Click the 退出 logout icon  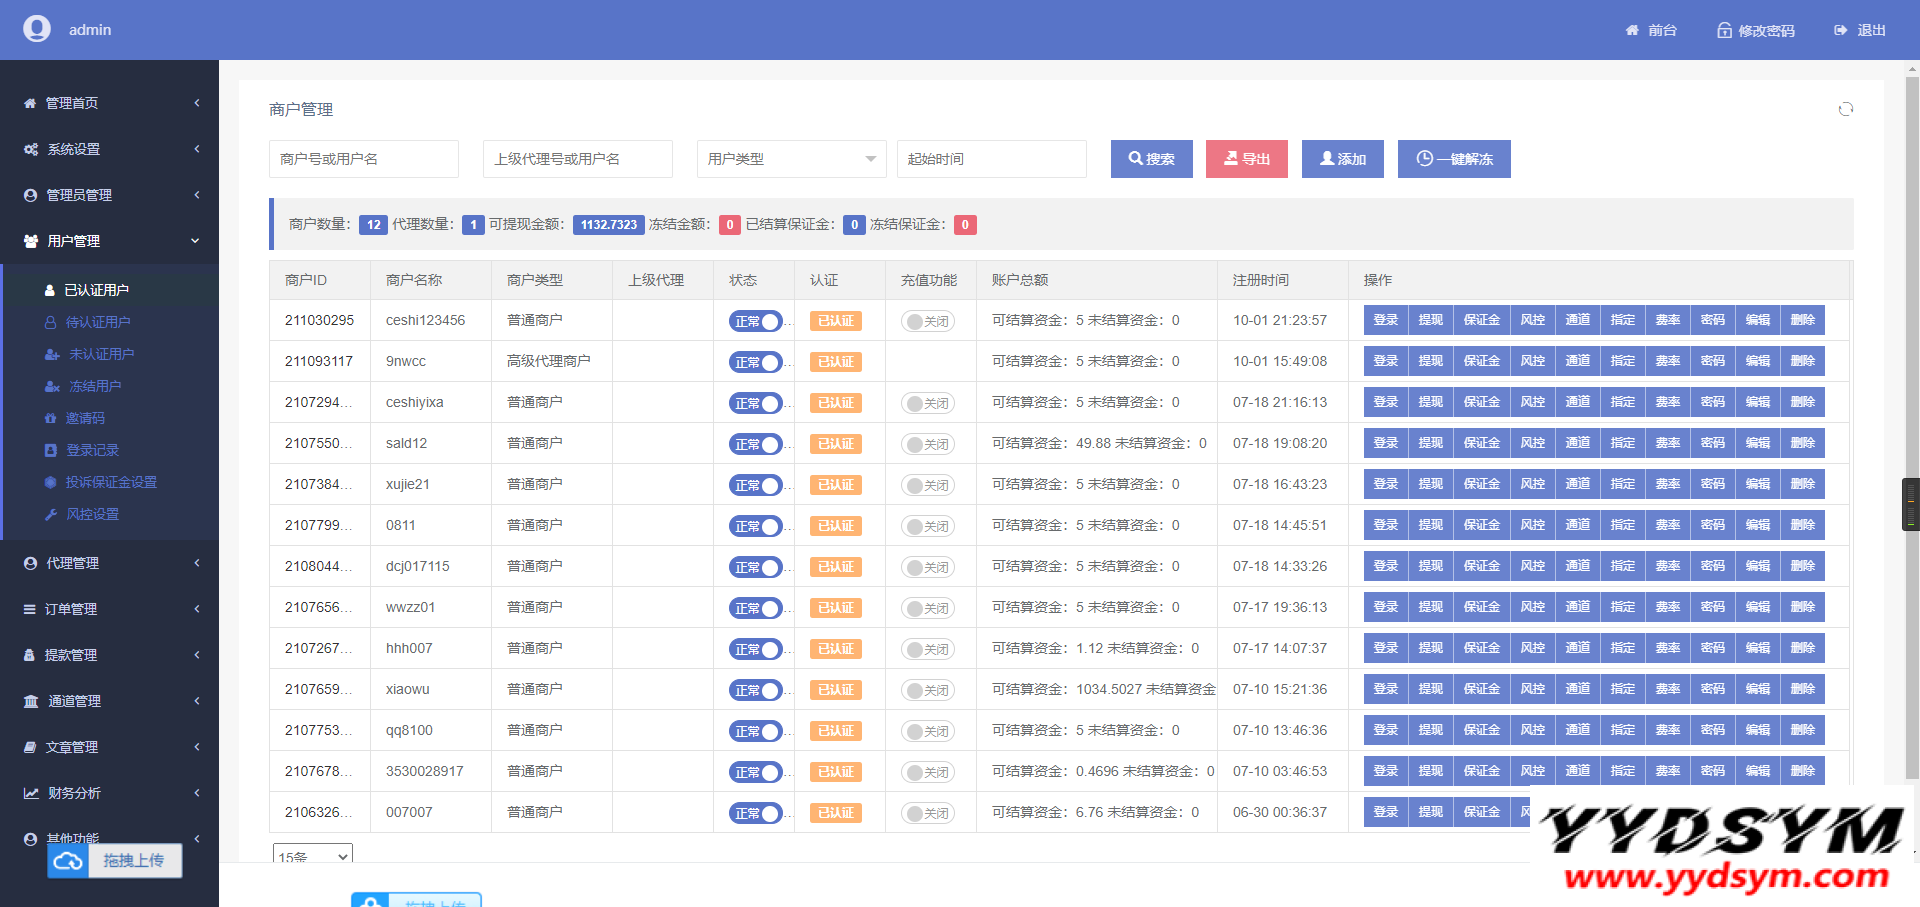(1840, 31)
